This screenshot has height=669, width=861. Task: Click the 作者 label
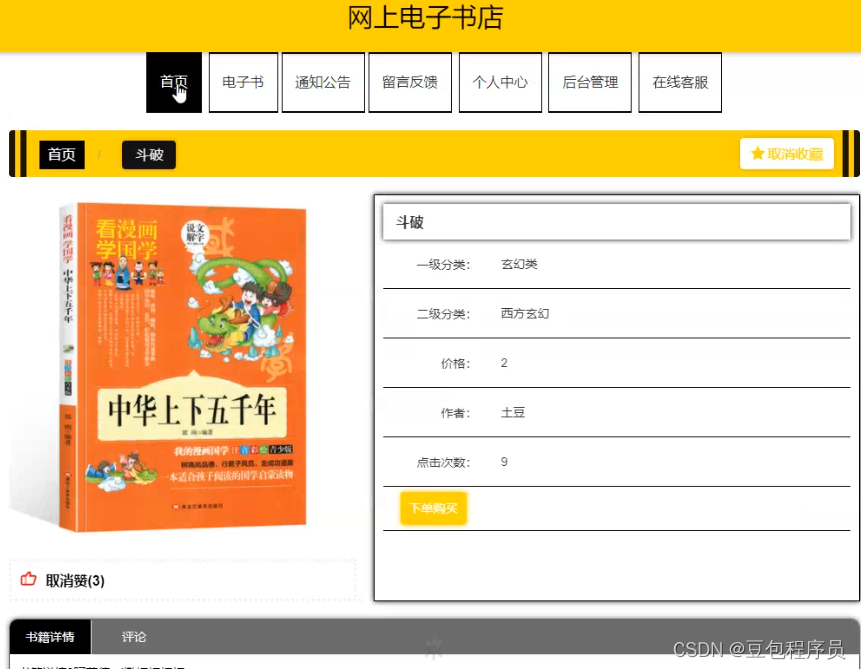pyautogui.click(x=455, y=413)
